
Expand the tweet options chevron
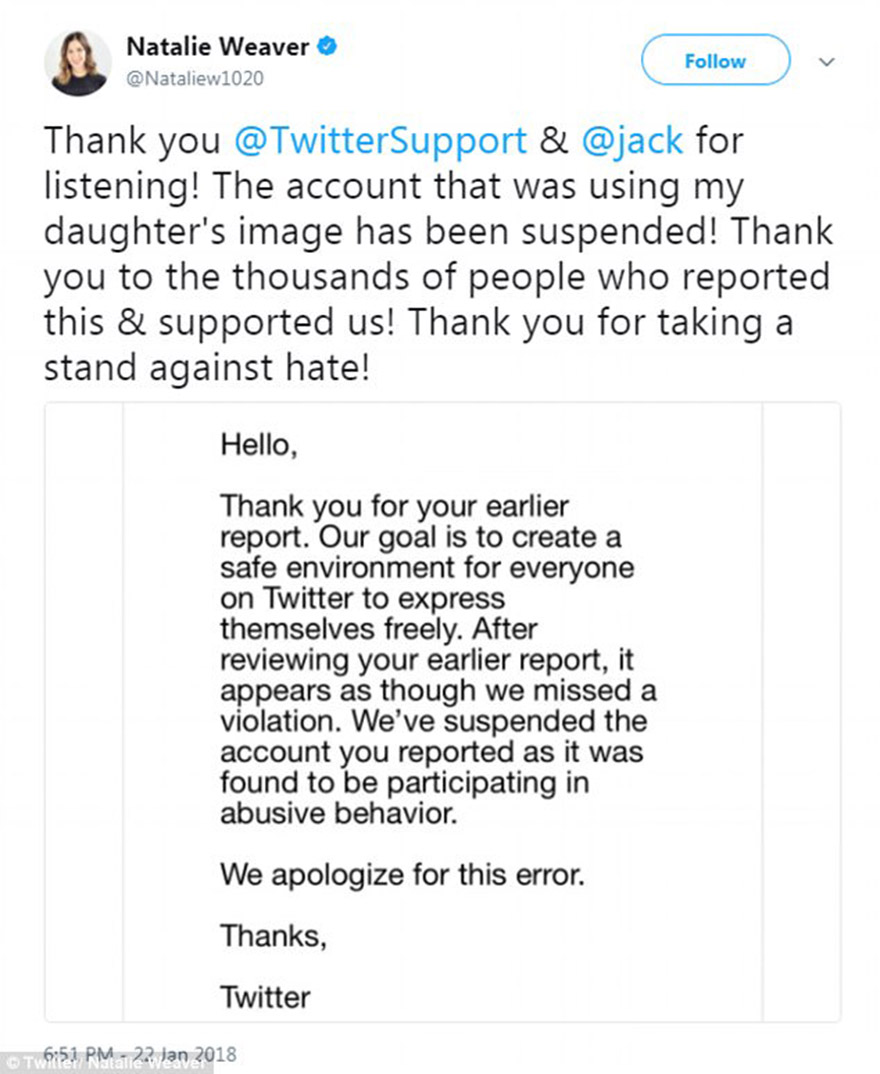(x=826, y=62)
